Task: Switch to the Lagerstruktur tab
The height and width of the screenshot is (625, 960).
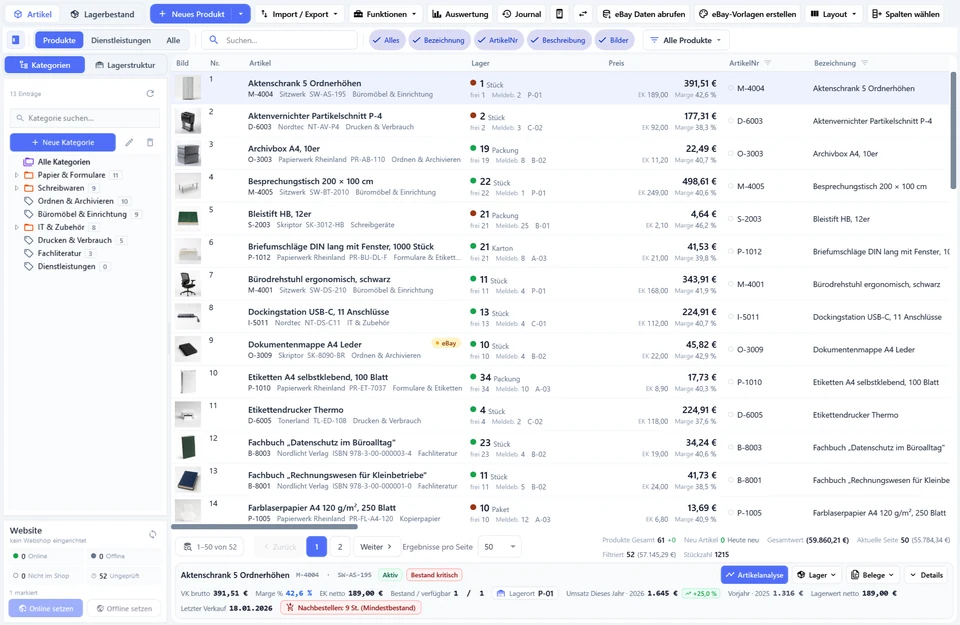Action: click(x=125, y=65)
